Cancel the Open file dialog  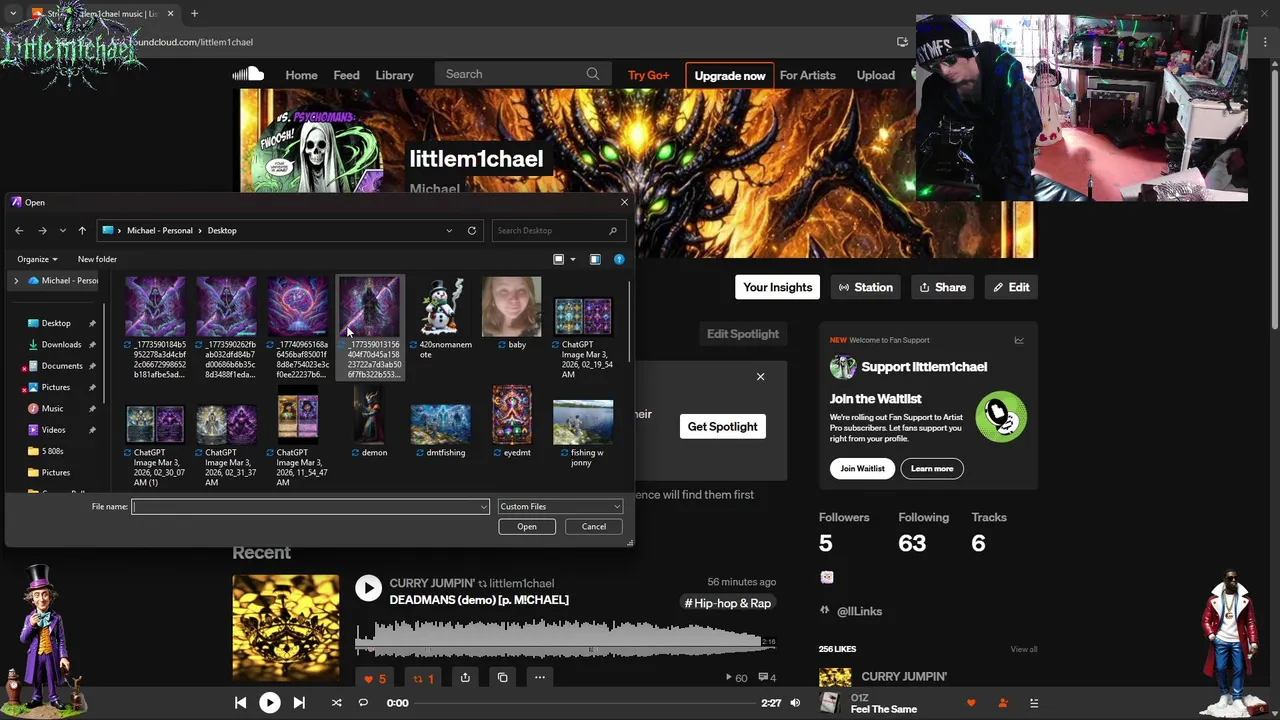pos(594,527)
